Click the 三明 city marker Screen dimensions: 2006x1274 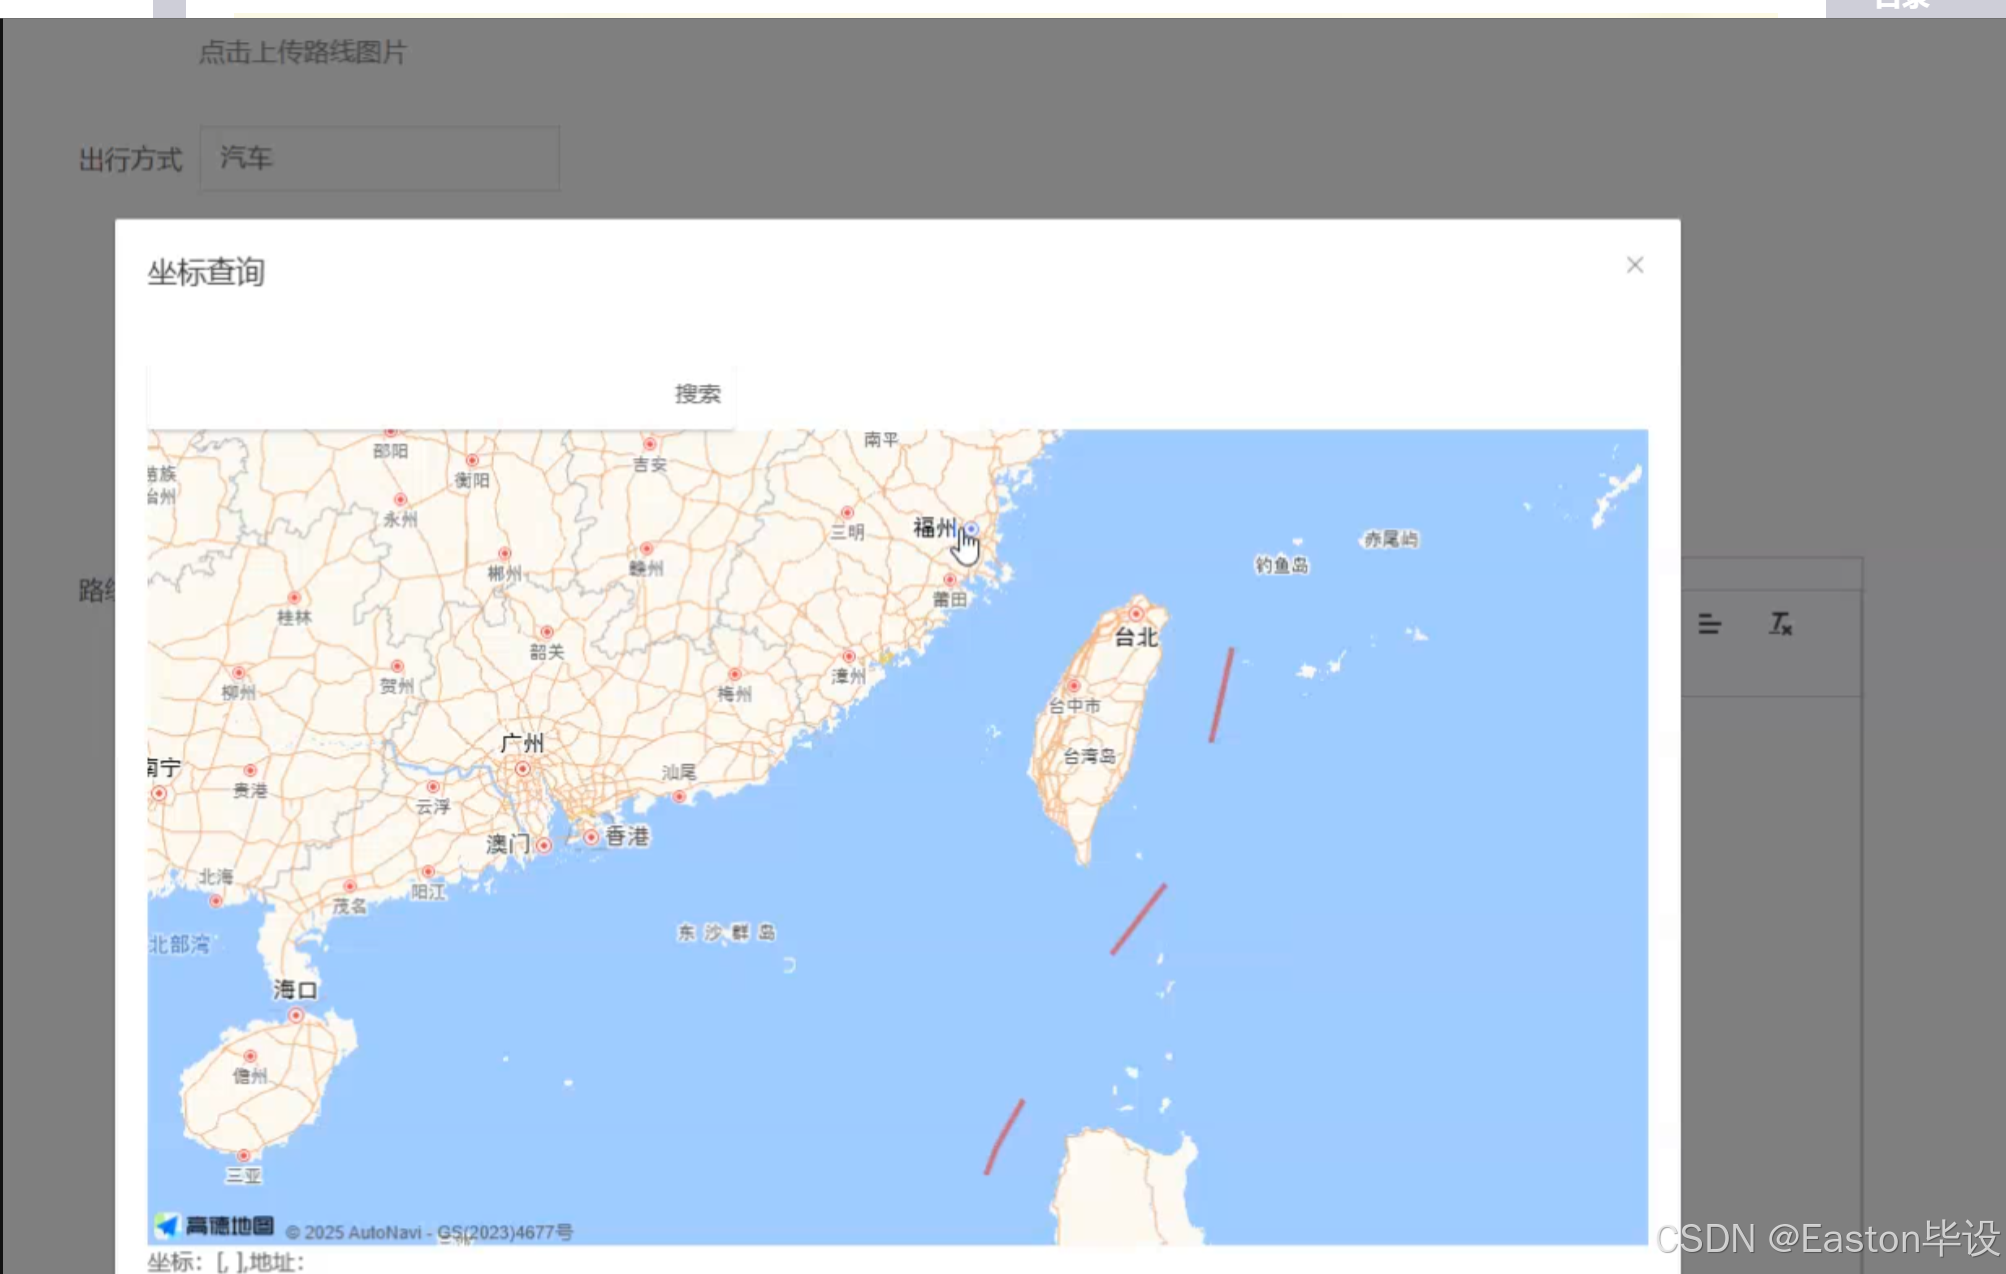pyautogui.click(x=847, y=512)
